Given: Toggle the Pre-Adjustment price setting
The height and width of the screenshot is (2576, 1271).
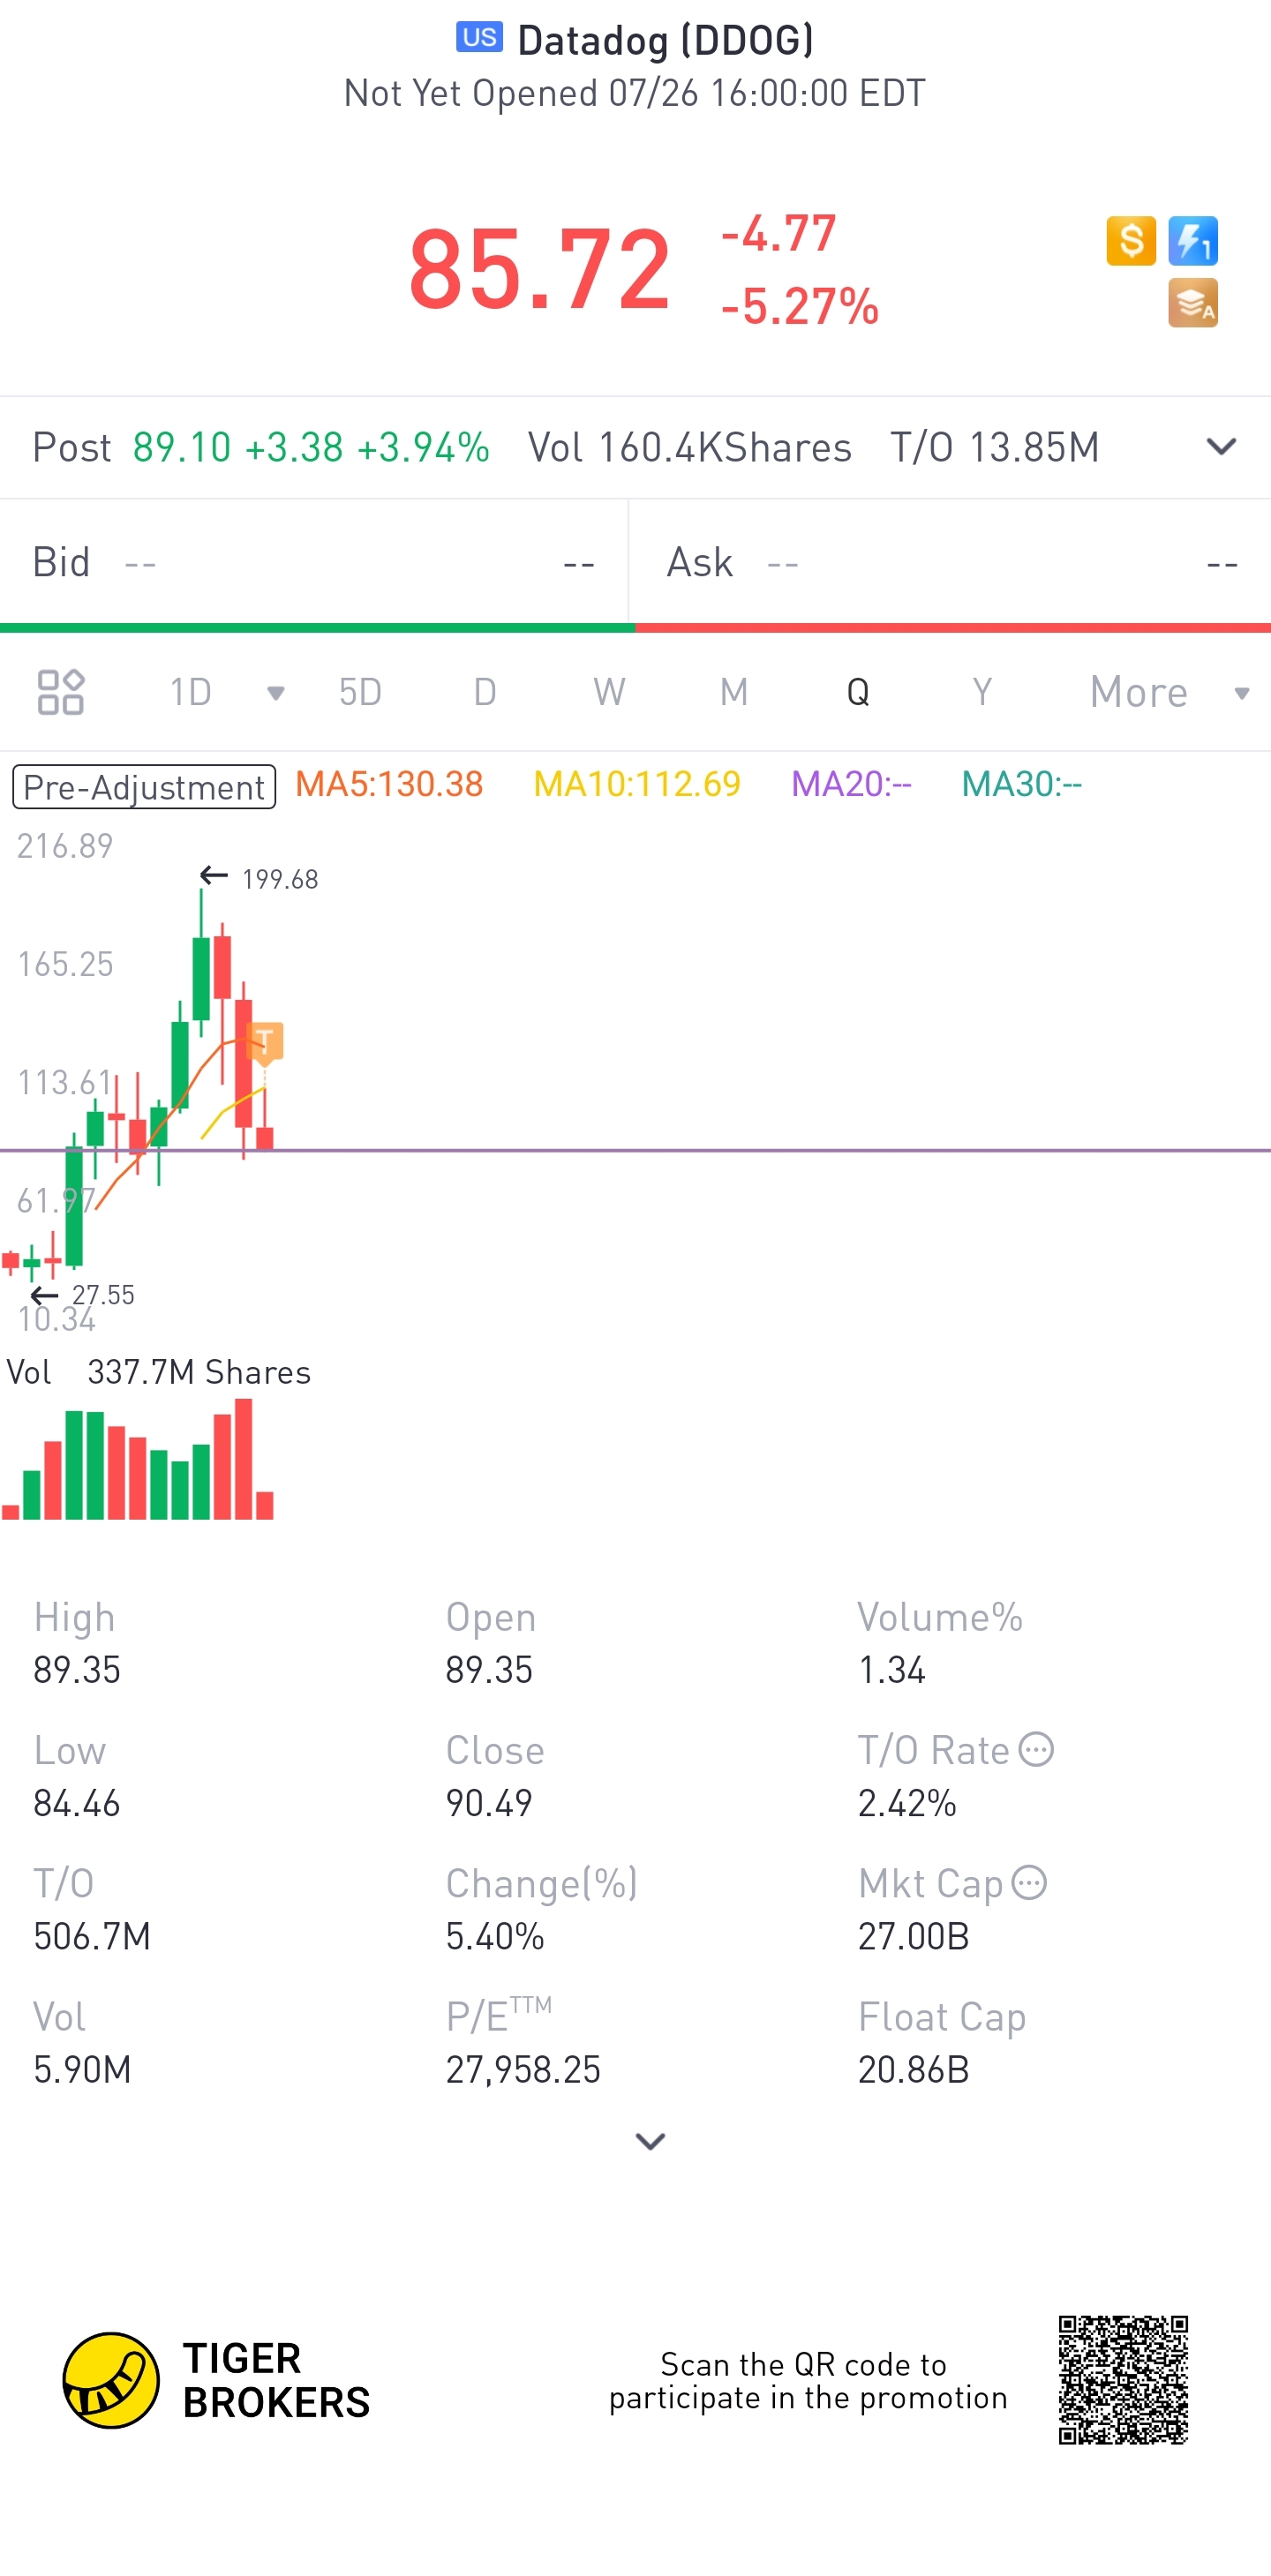Looking at the screenshot, I should click(x=144, y=787).
